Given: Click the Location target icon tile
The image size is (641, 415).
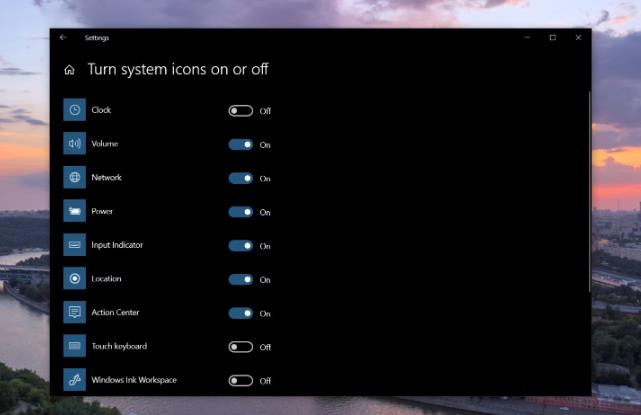Looking at the screenshot, I should (74, 278).
